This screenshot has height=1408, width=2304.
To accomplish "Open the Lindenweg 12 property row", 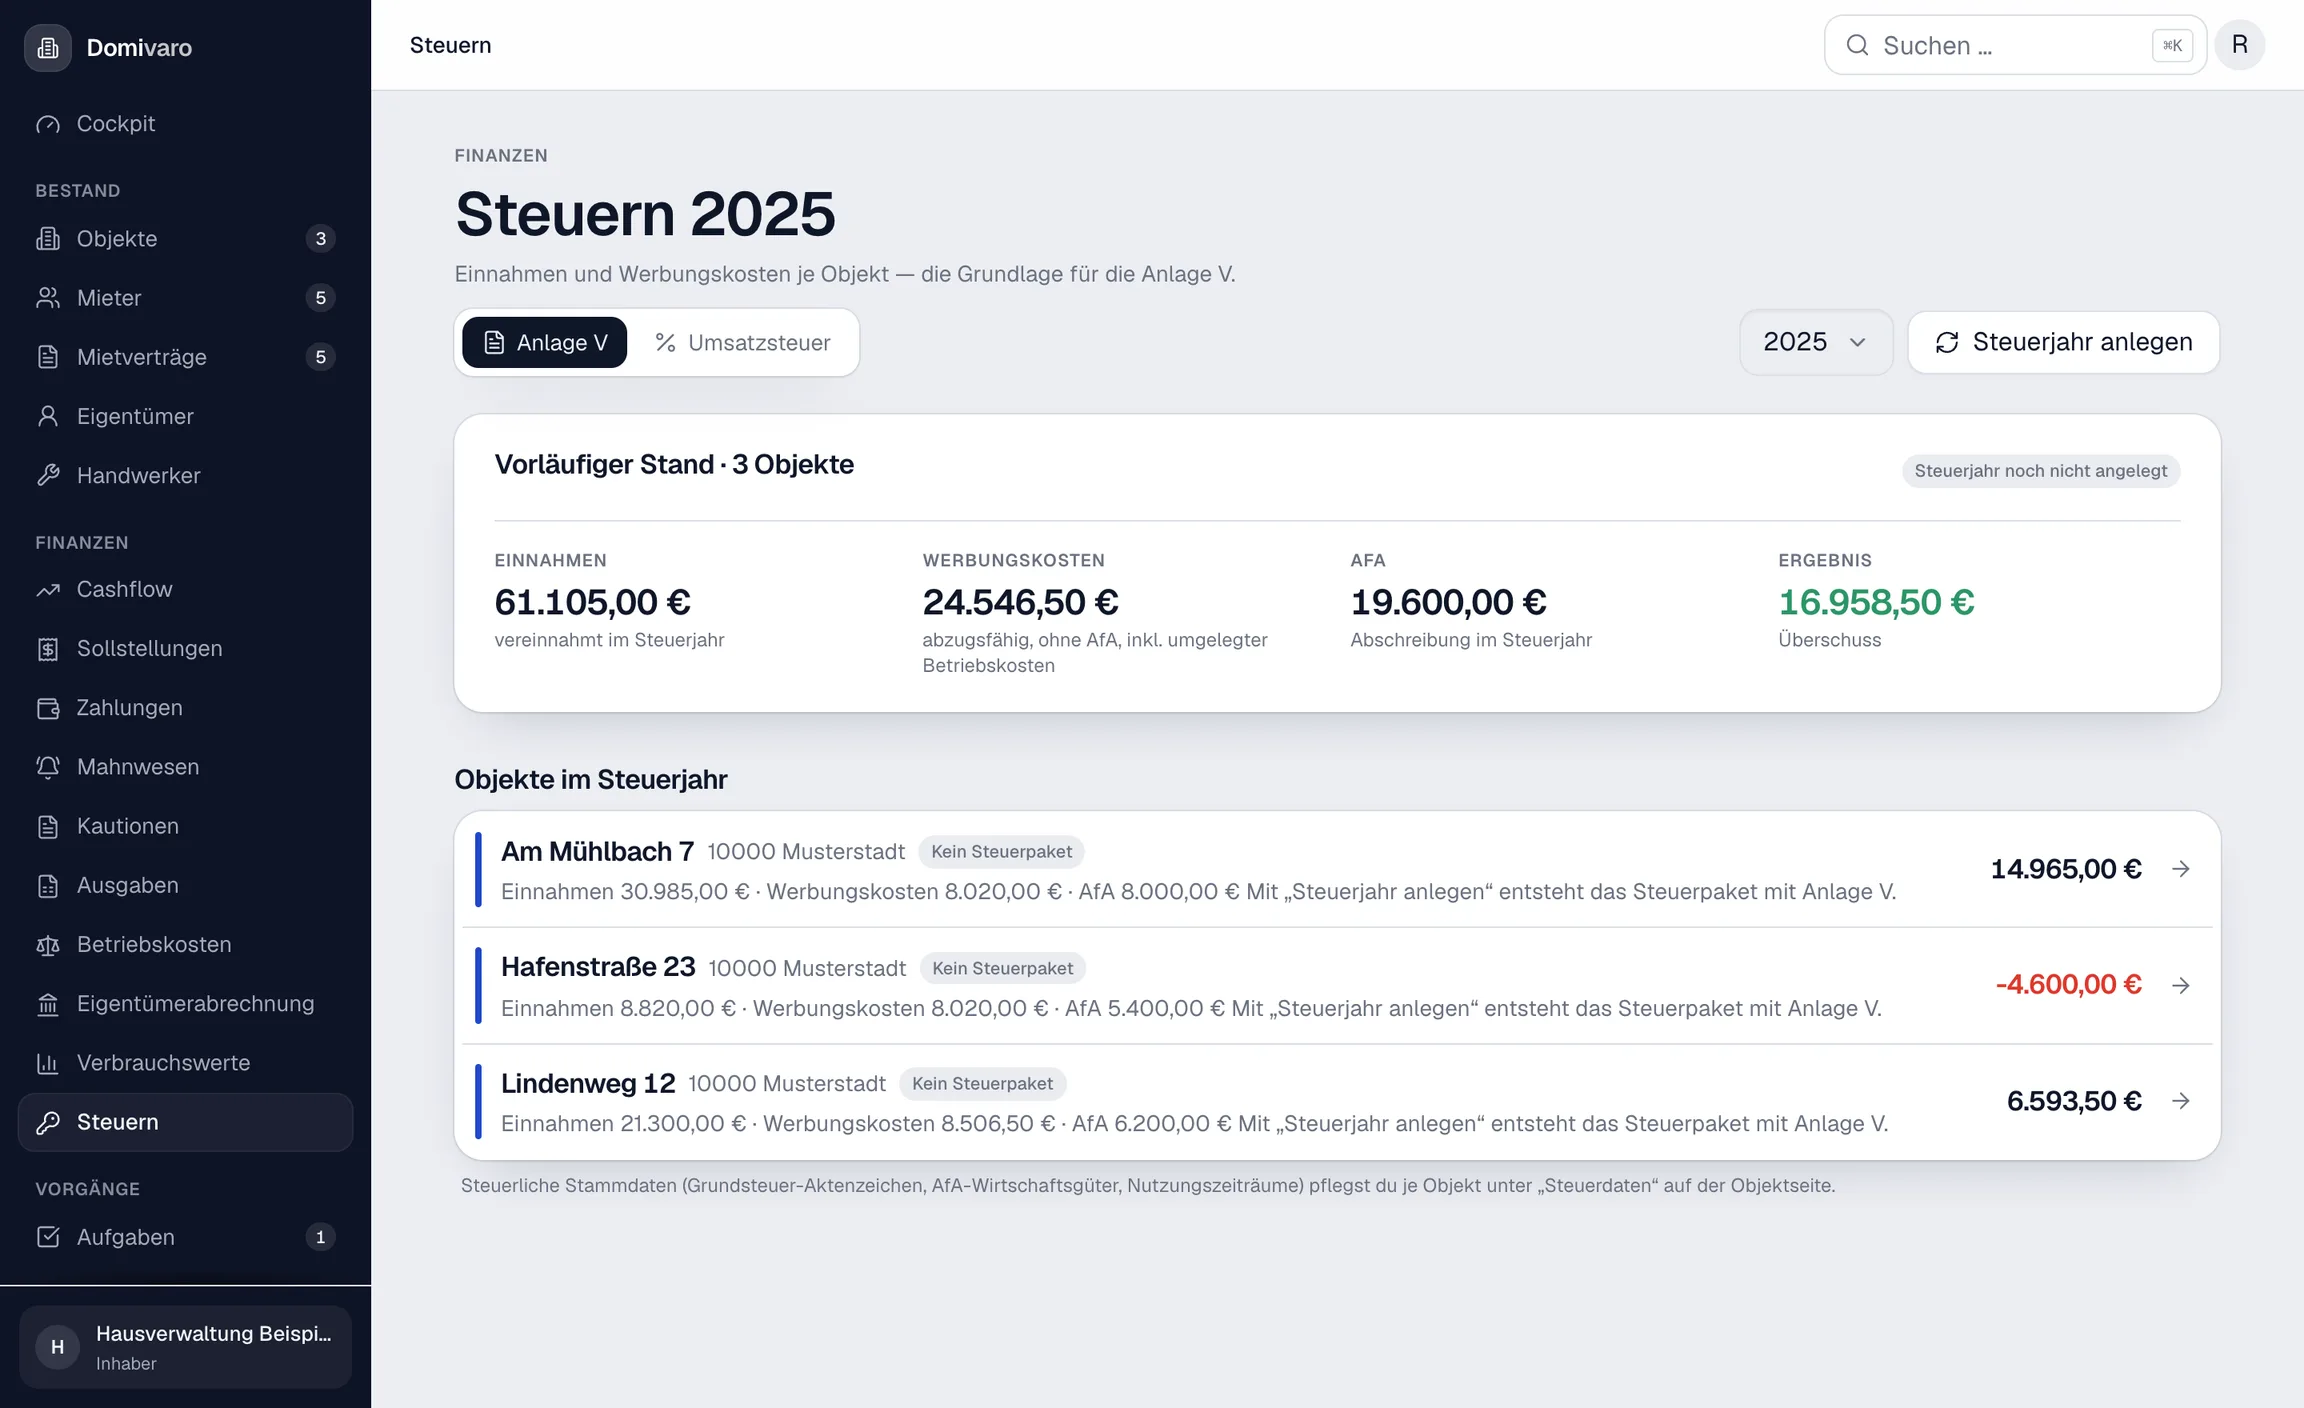I will [1337, 1102].
